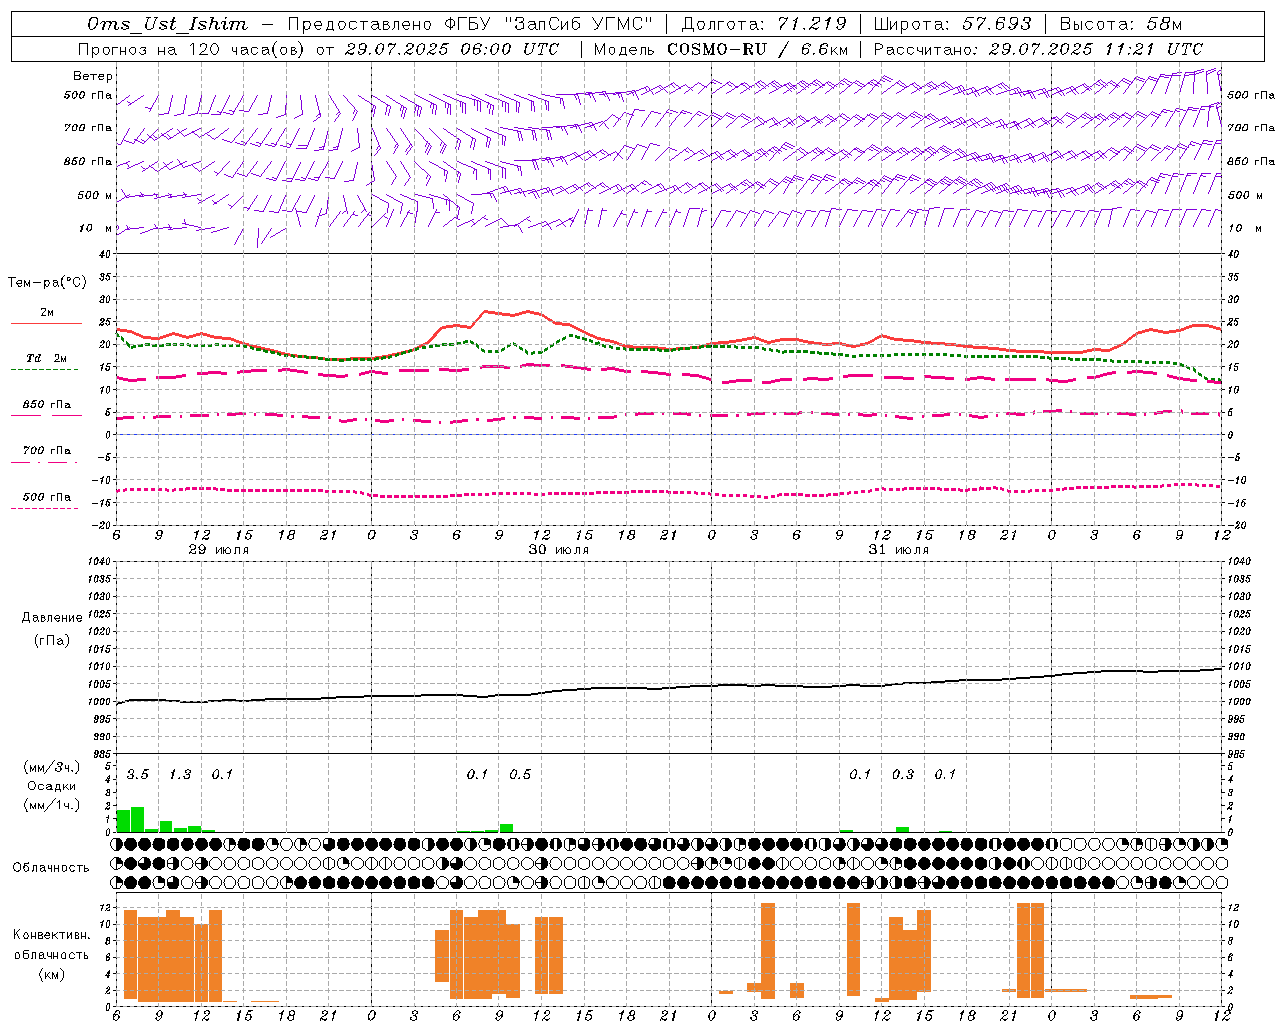Click the Ветер panel label
This screenshot has width=1280, height=1024.
[93, 76]
